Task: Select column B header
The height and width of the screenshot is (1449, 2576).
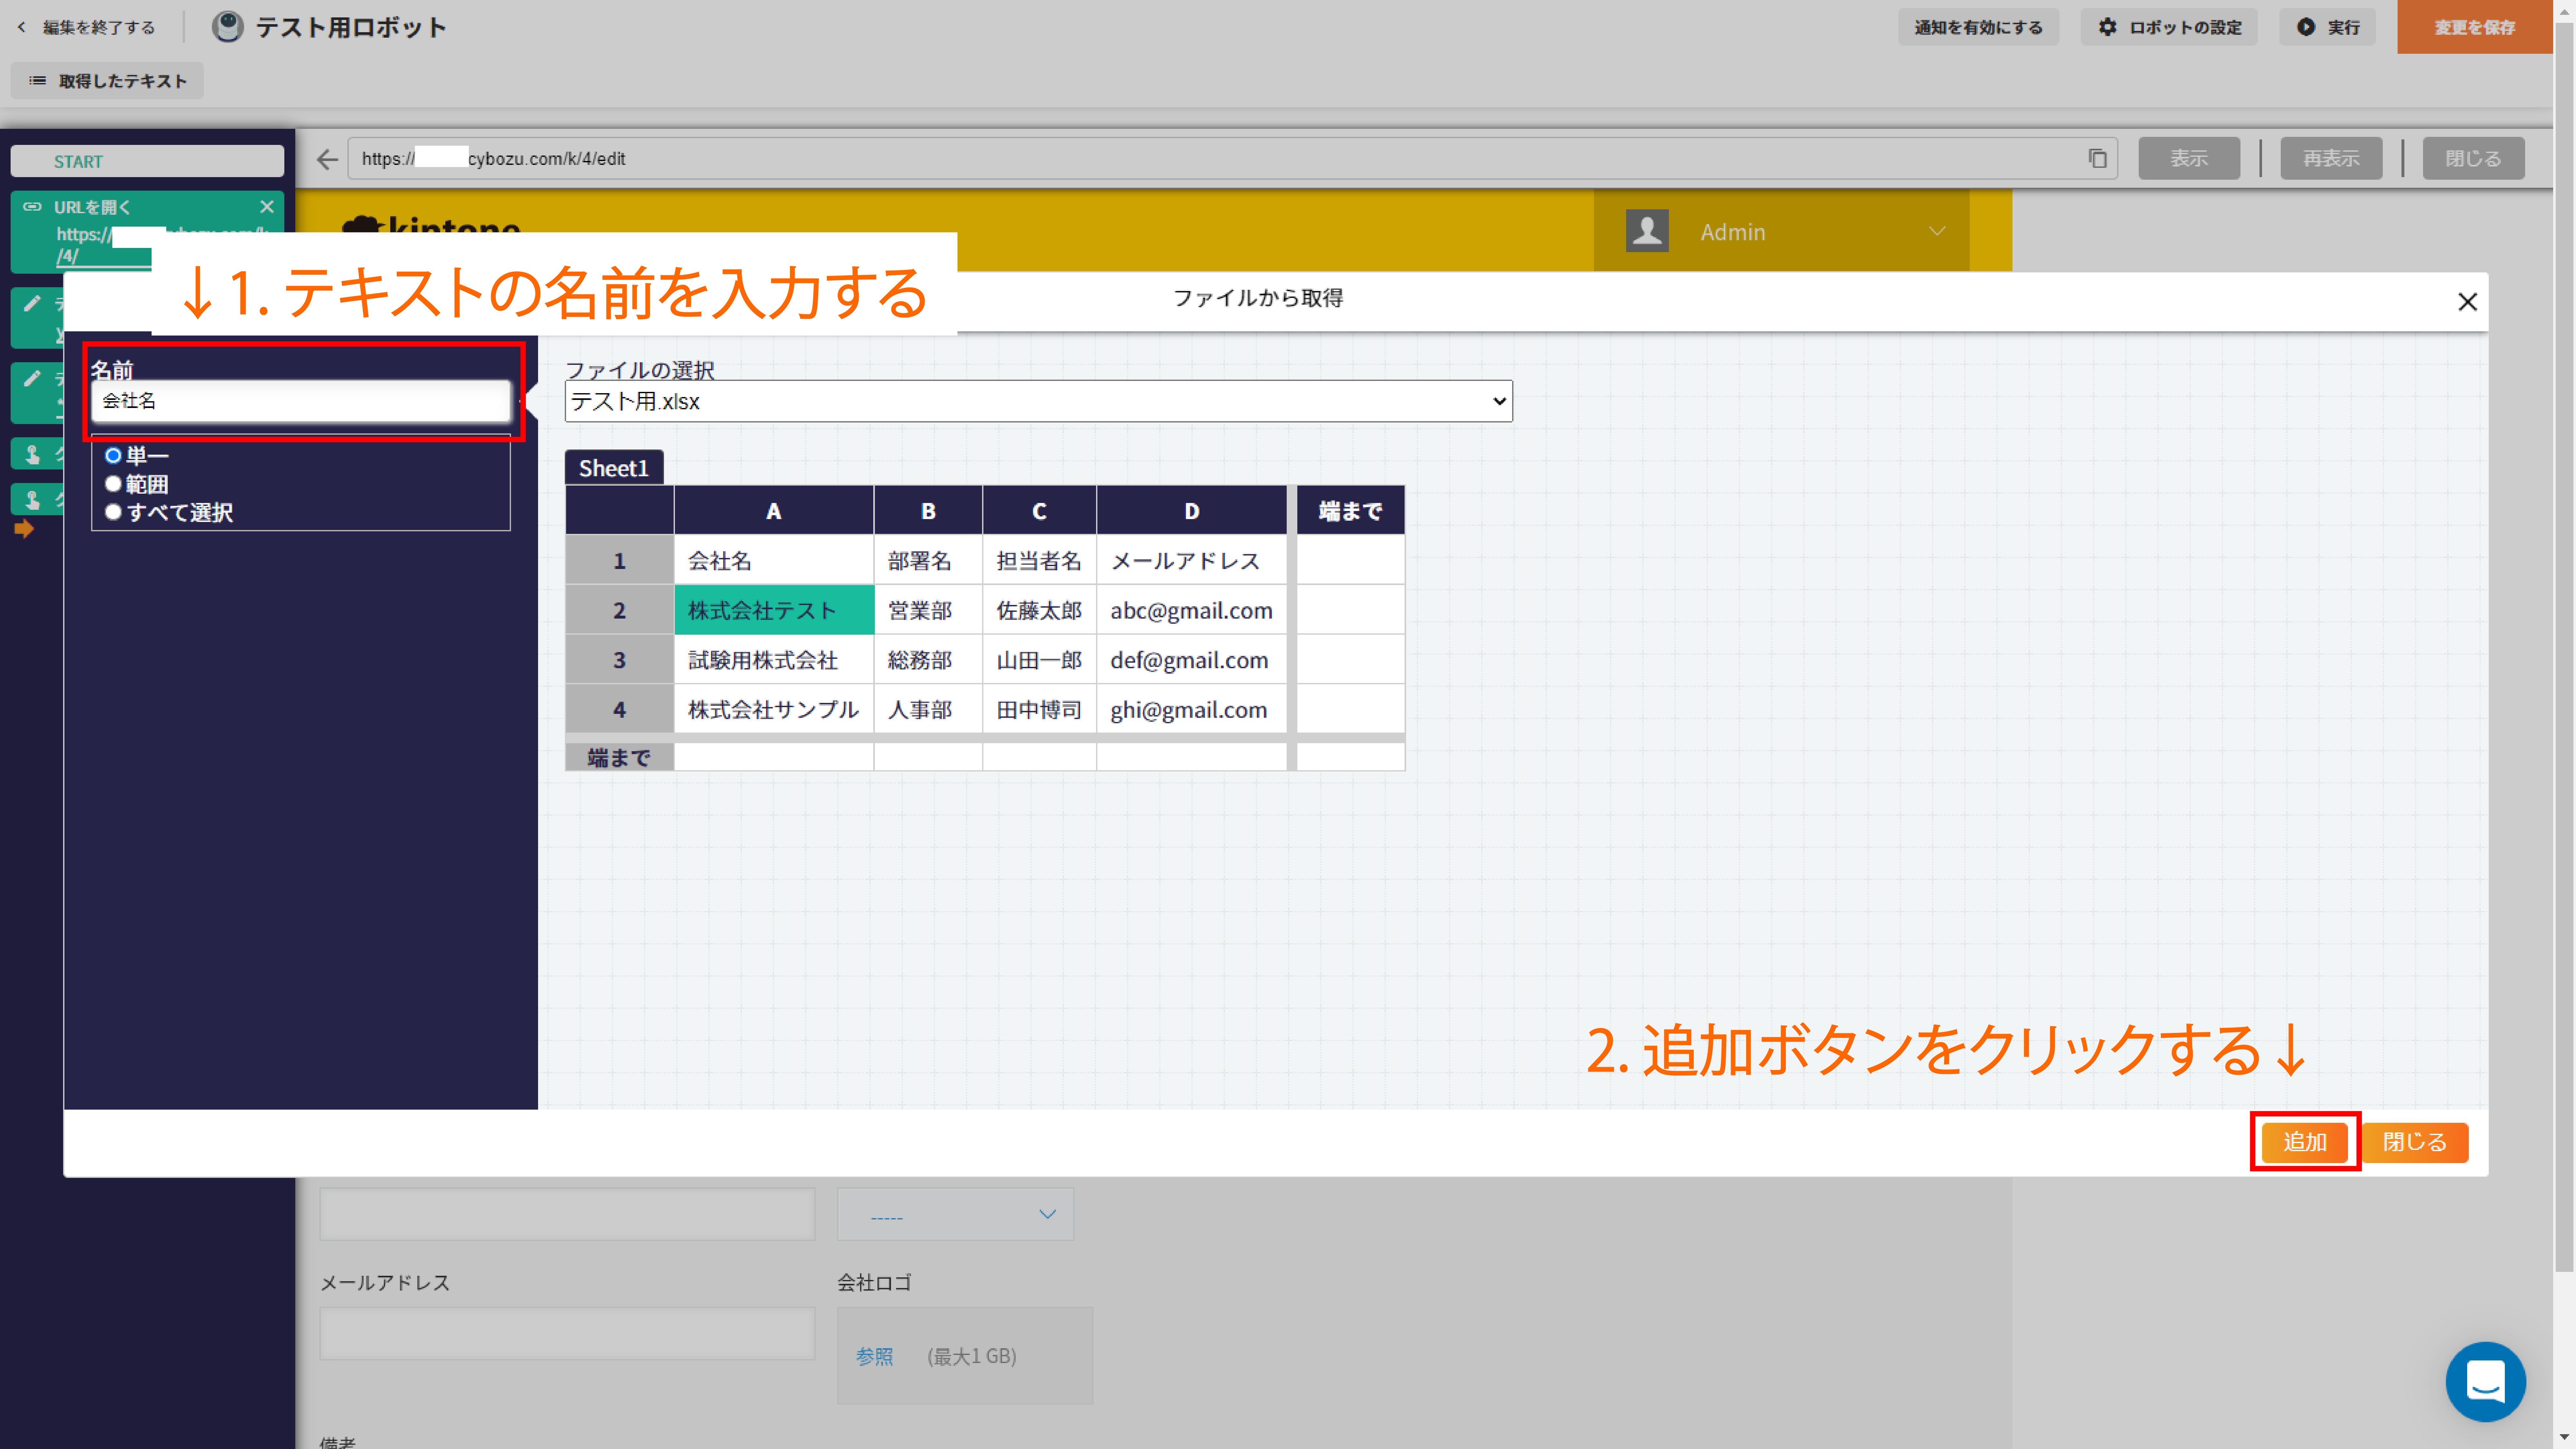Action: coord(928,511)
